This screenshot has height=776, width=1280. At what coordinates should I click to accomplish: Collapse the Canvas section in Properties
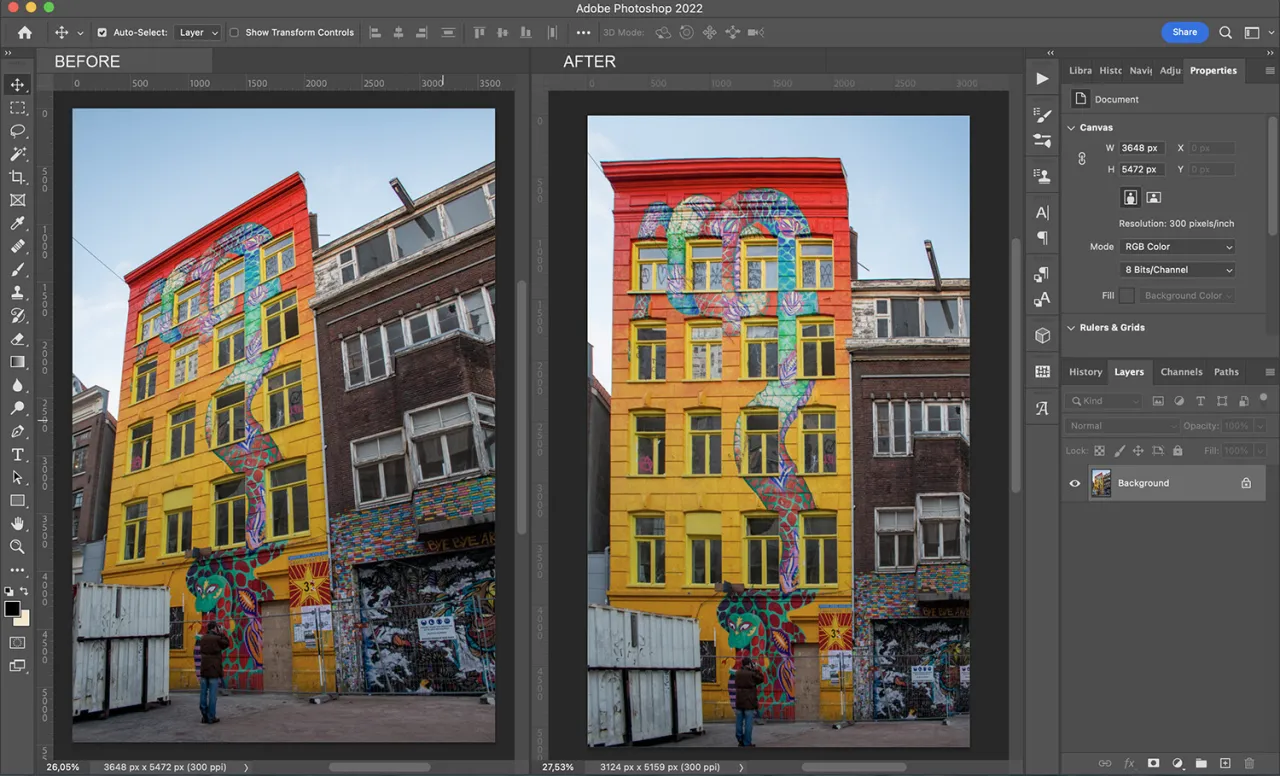coord(1071,127)
